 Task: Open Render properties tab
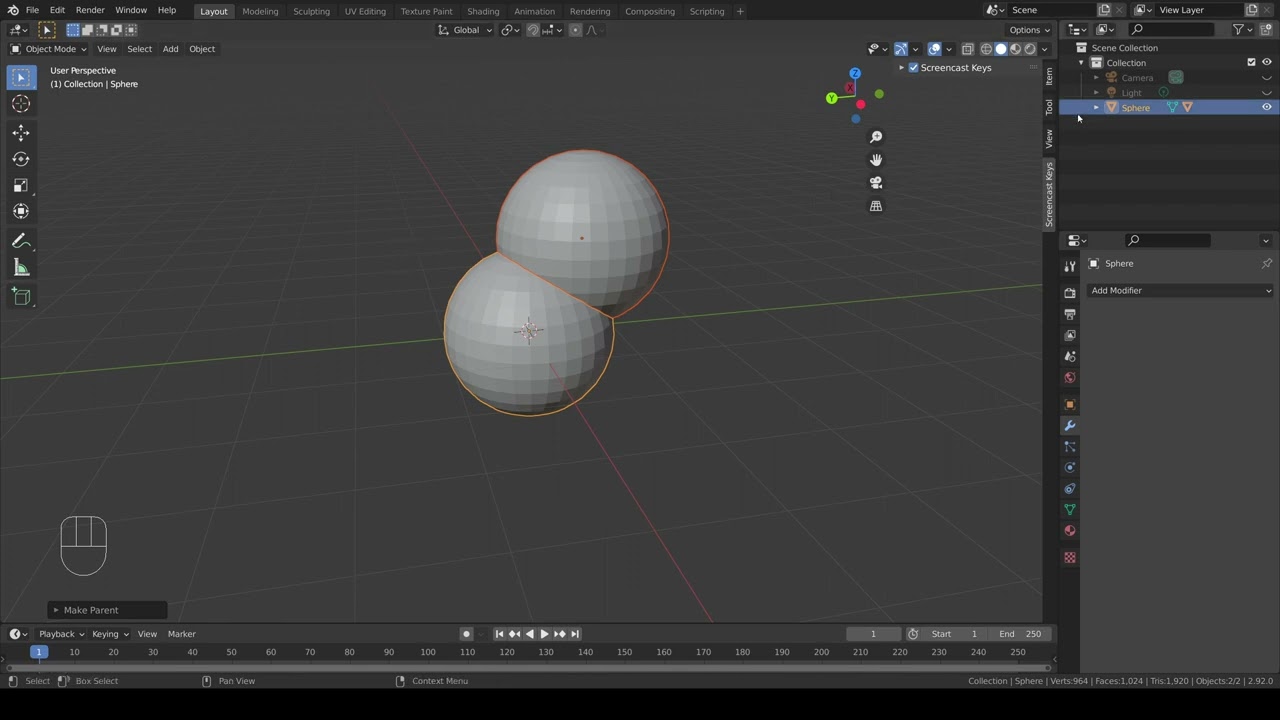tap(1070, 293)
